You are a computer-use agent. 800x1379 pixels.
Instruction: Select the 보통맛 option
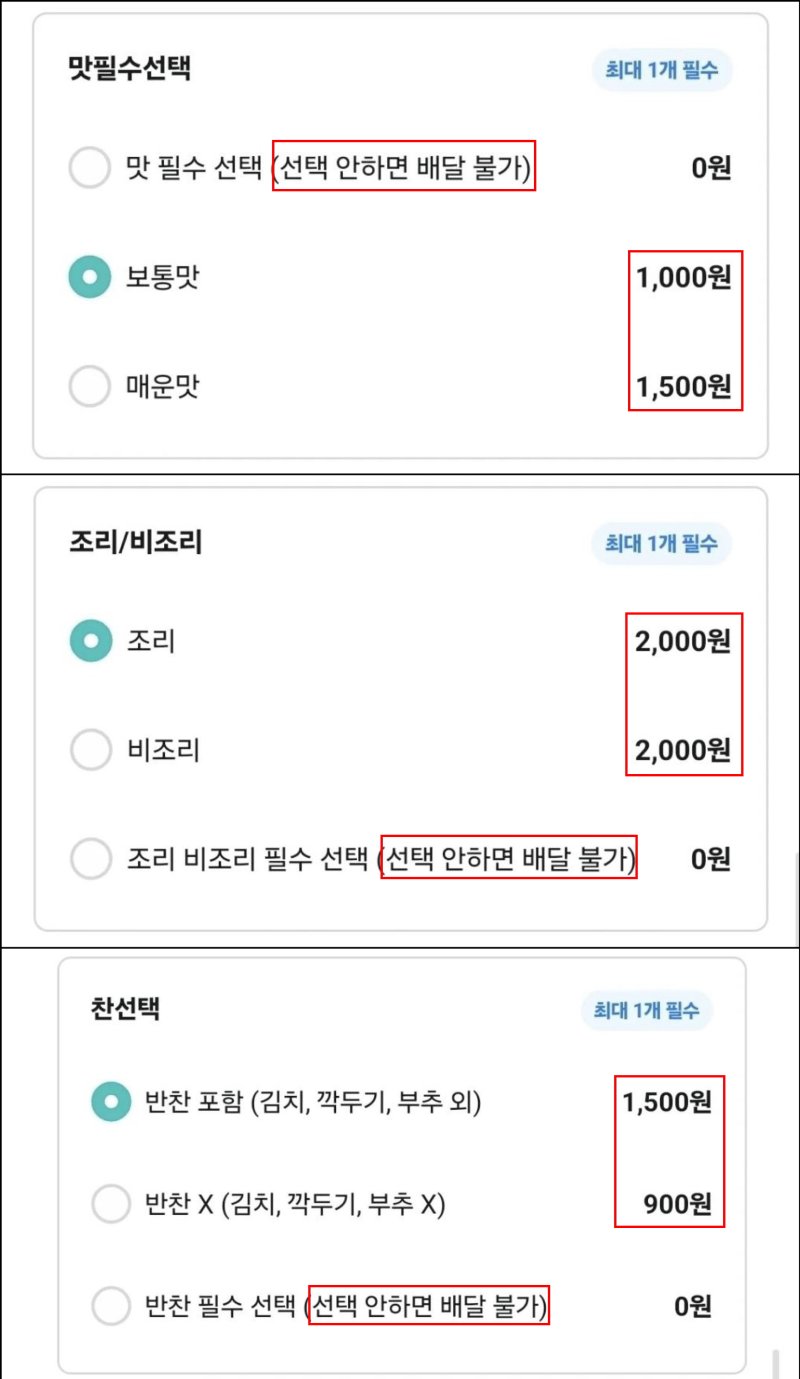91,277
